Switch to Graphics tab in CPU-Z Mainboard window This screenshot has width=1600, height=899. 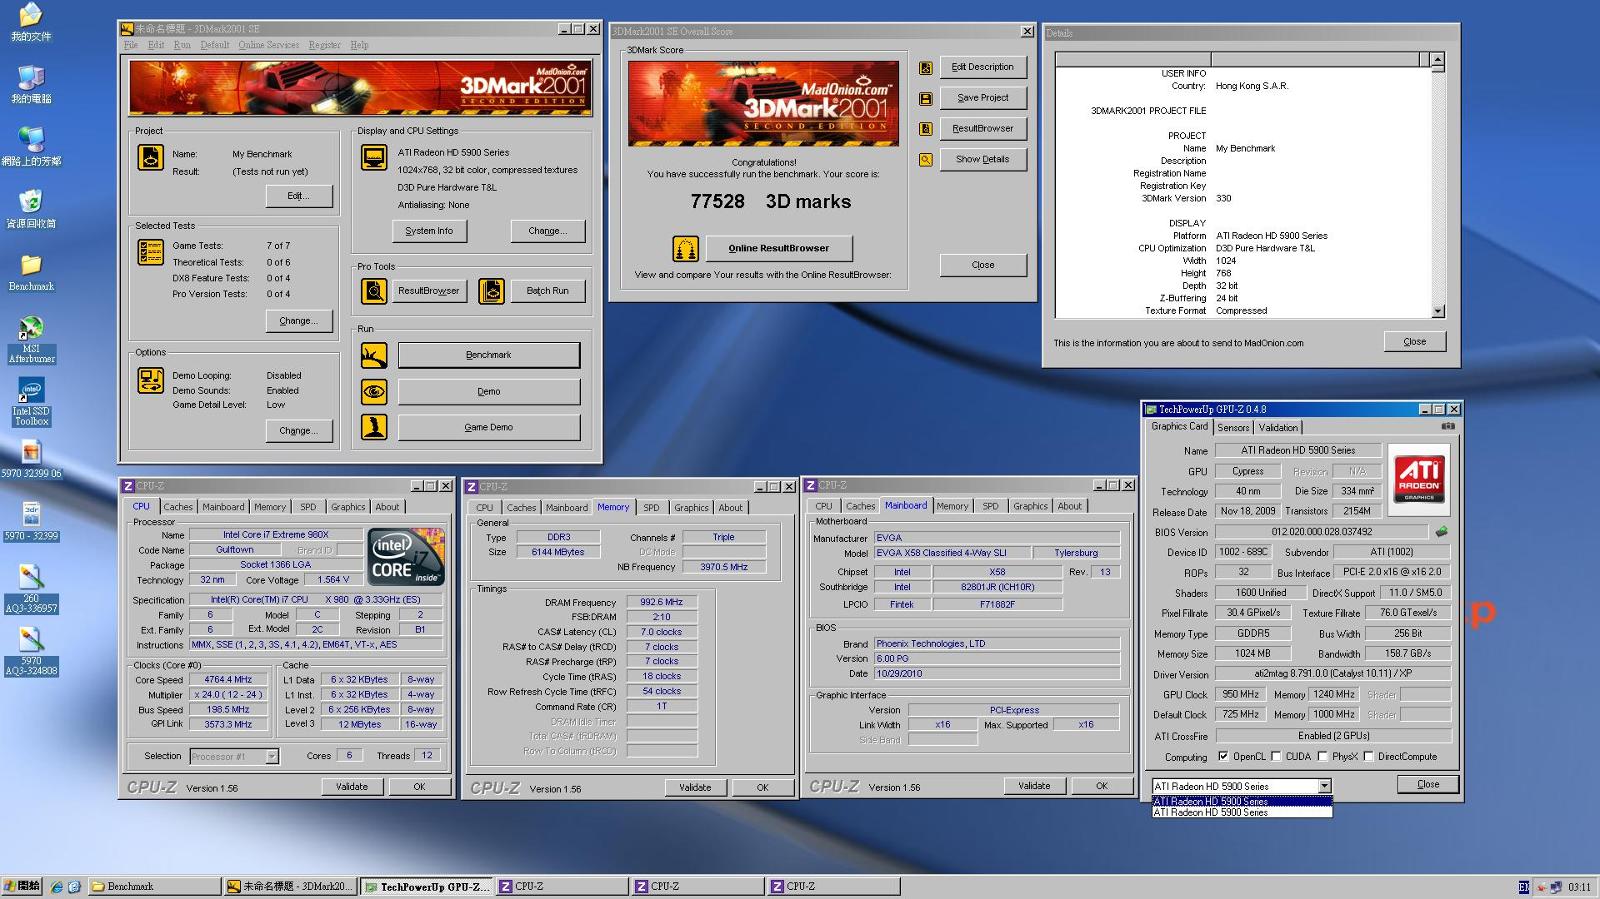[x=1030, y=506]
